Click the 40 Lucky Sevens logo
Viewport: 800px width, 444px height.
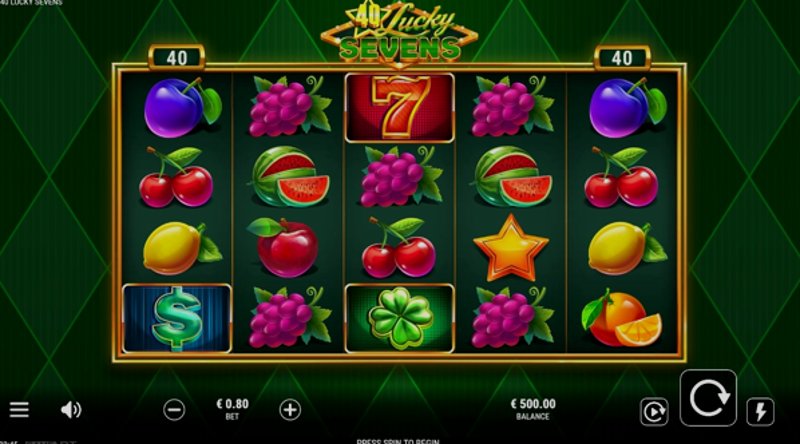click(399, 34)
